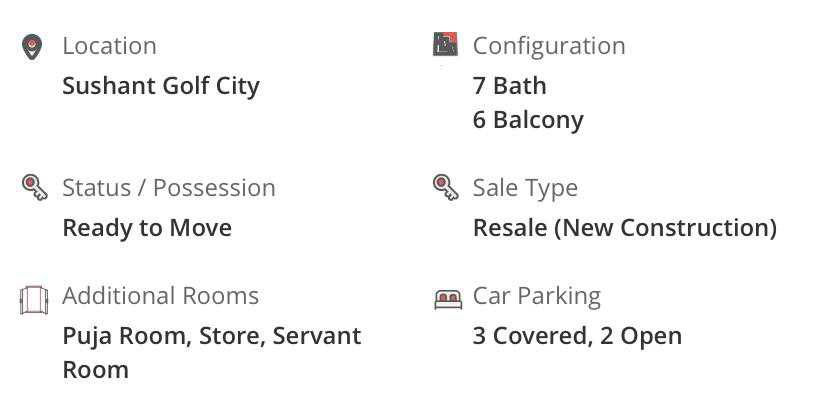This screenshot has width=828, height=405.
Task: Click the Configuration floor plan icon
Action: (445, 45)
